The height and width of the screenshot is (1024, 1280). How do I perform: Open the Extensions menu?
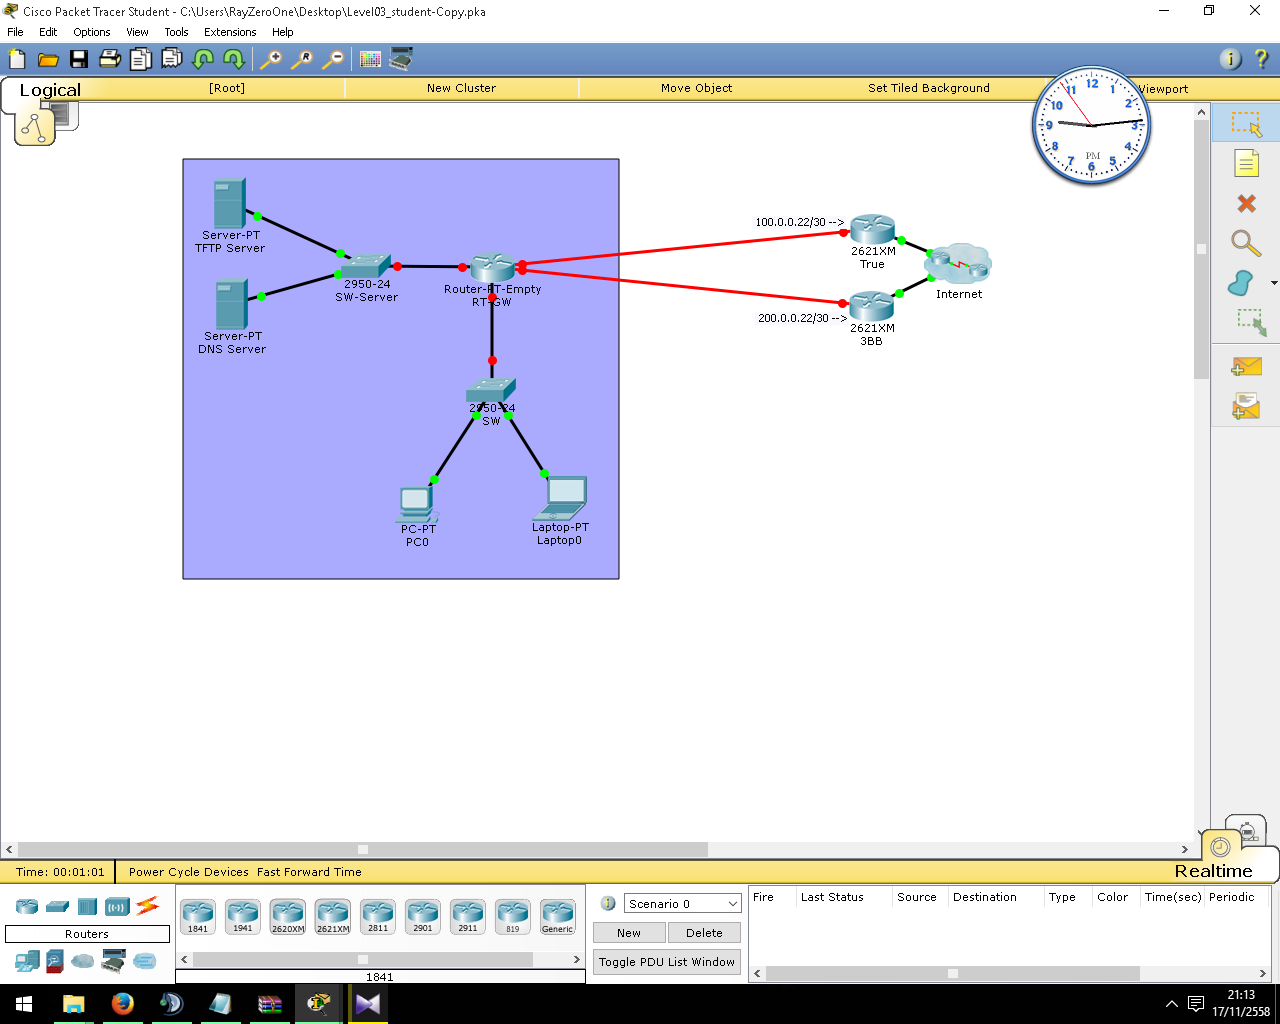click(x=230, y=32)
